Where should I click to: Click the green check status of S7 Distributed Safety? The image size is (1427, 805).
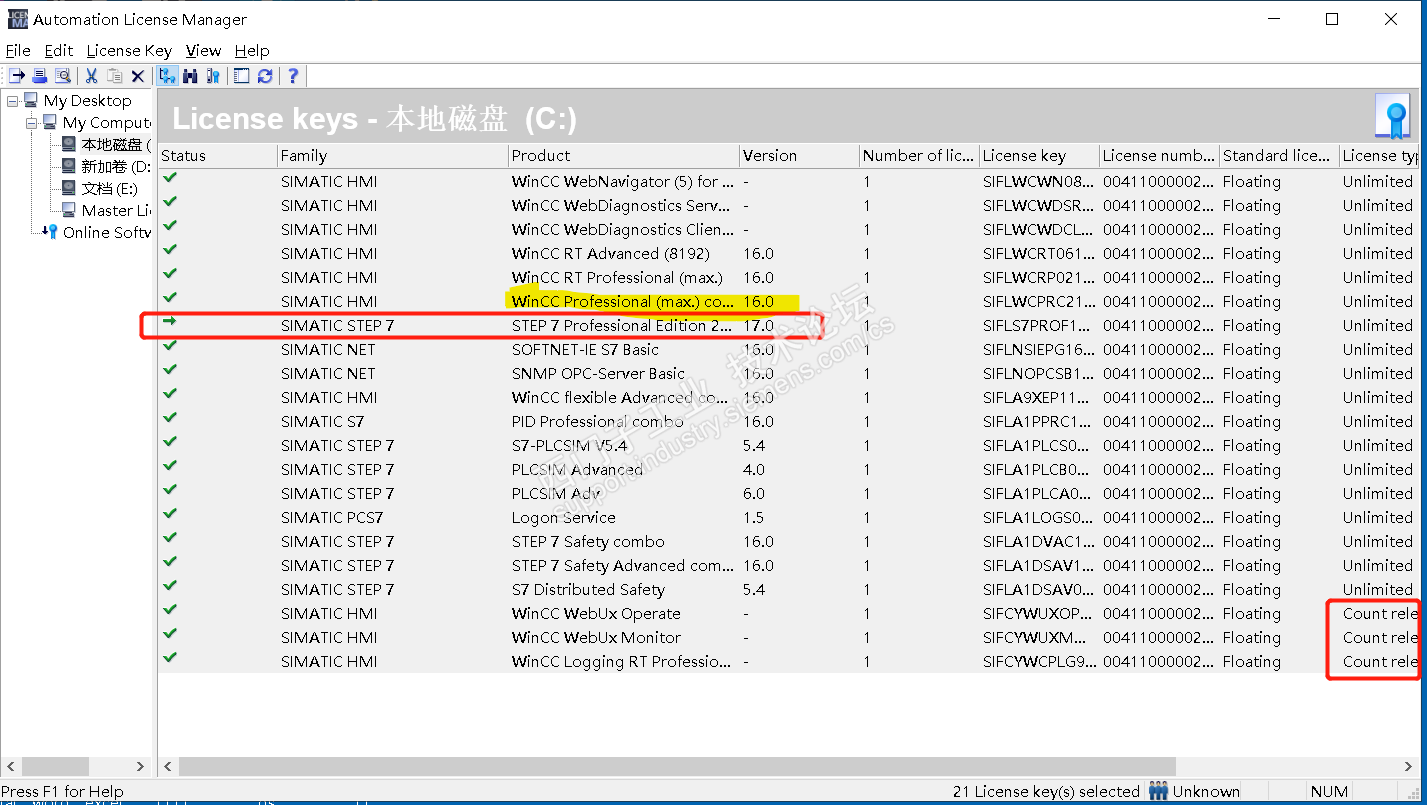tap(170, 586)
